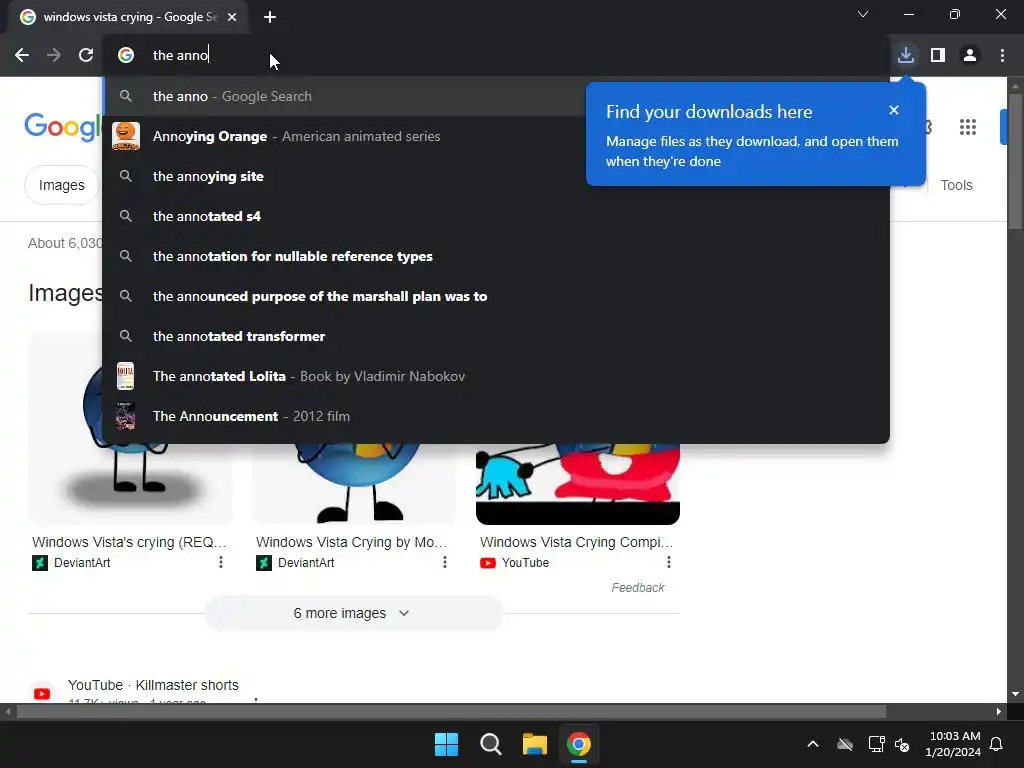Click the horizontal scrollbar right arrow
Viewport: 1024px width, 768px height.
click(x=999, y=711)
